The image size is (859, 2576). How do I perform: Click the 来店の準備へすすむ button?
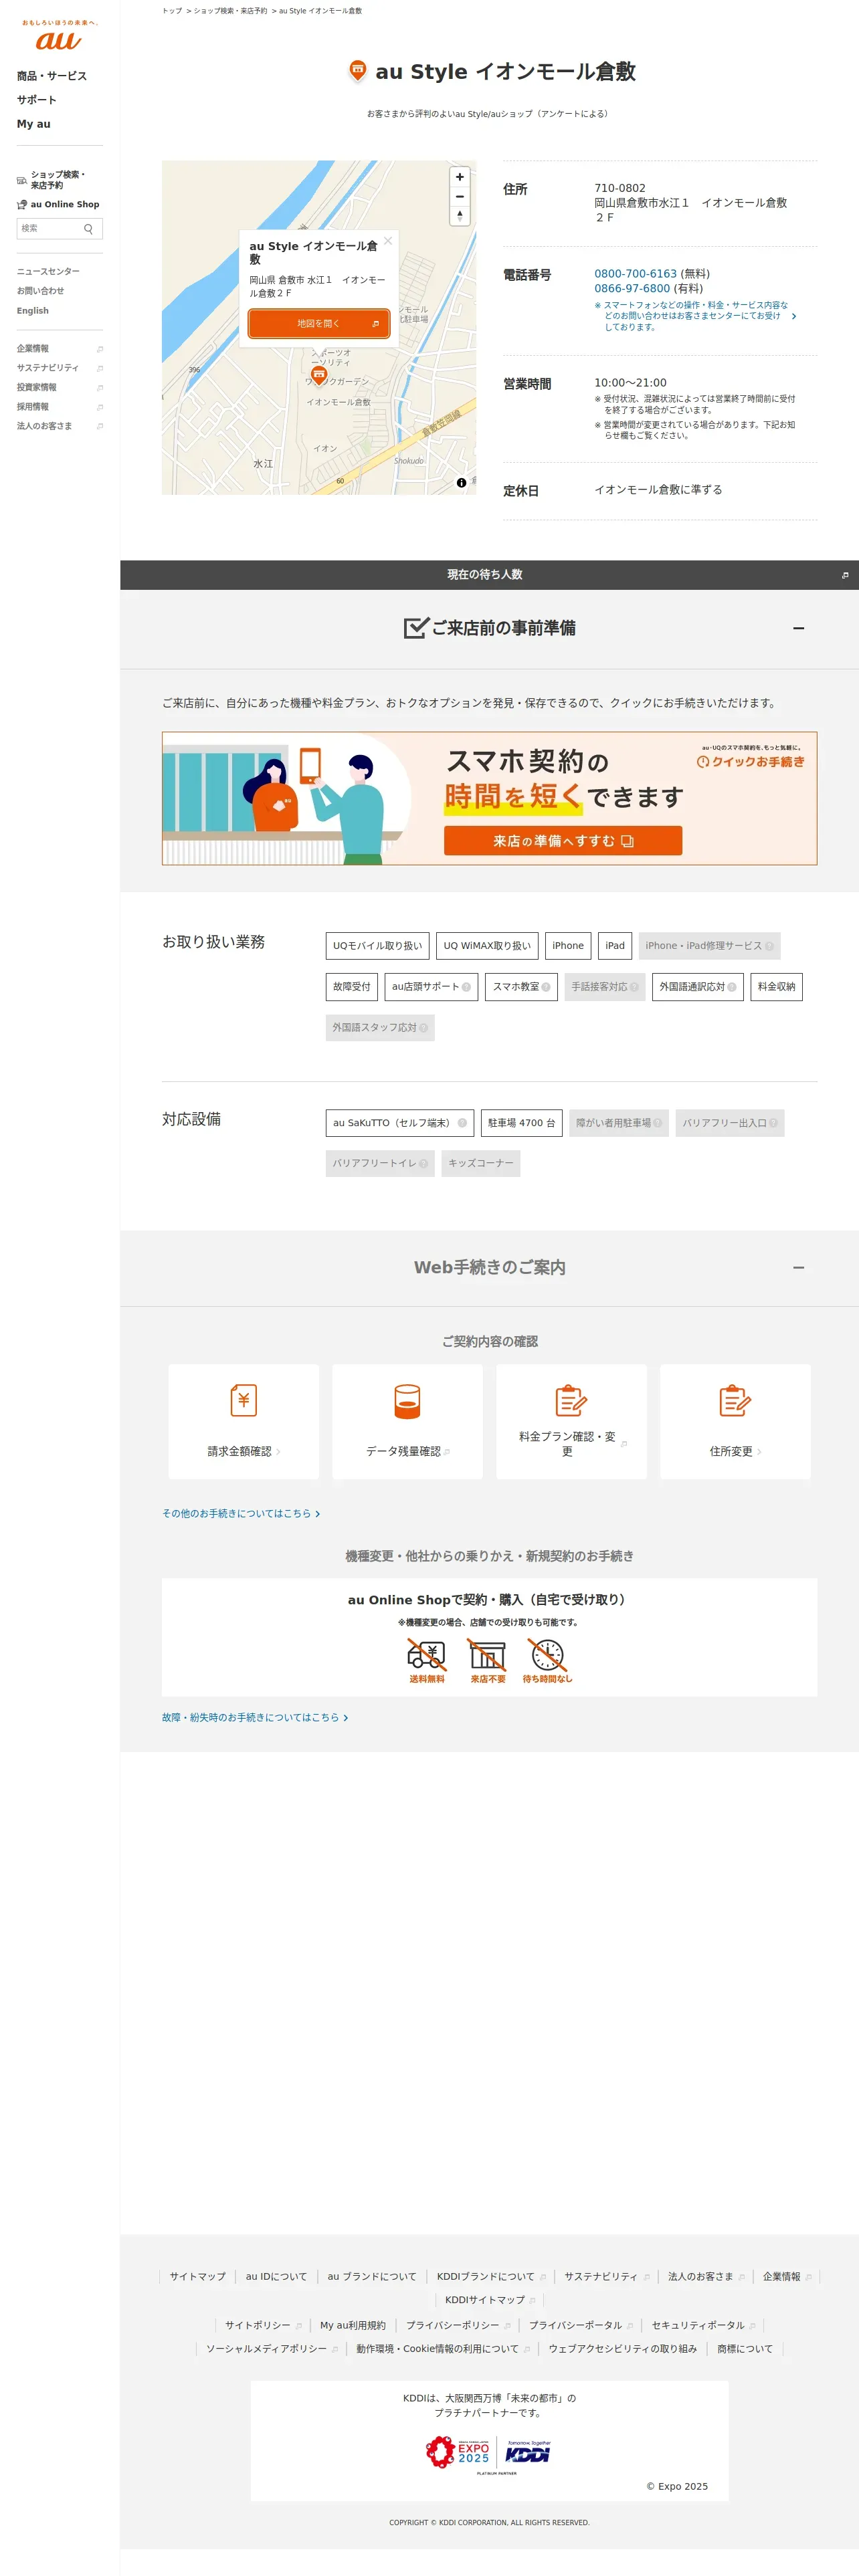[x=563, y=841]
